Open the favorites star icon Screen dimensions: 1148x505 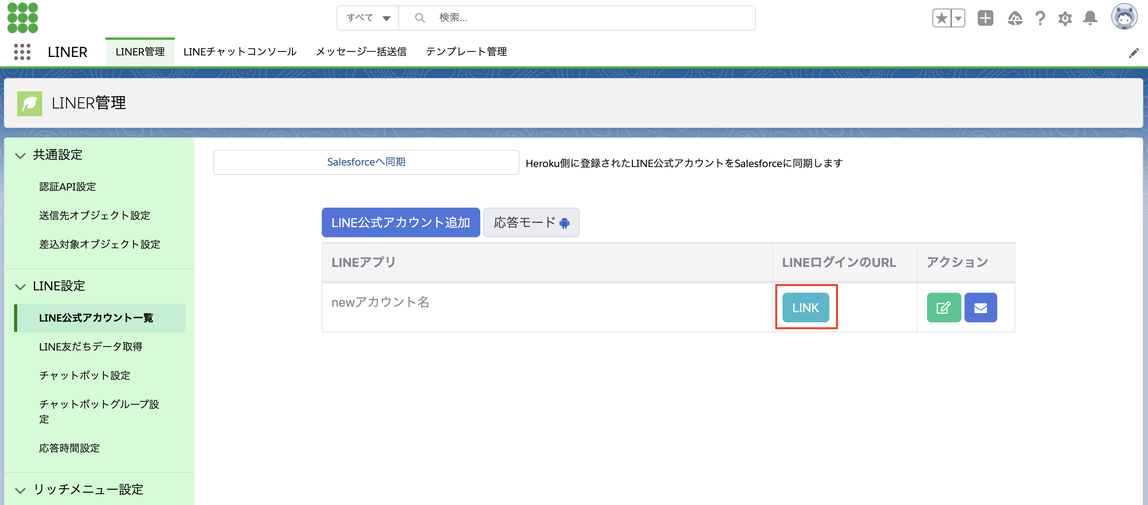point(941,18)
